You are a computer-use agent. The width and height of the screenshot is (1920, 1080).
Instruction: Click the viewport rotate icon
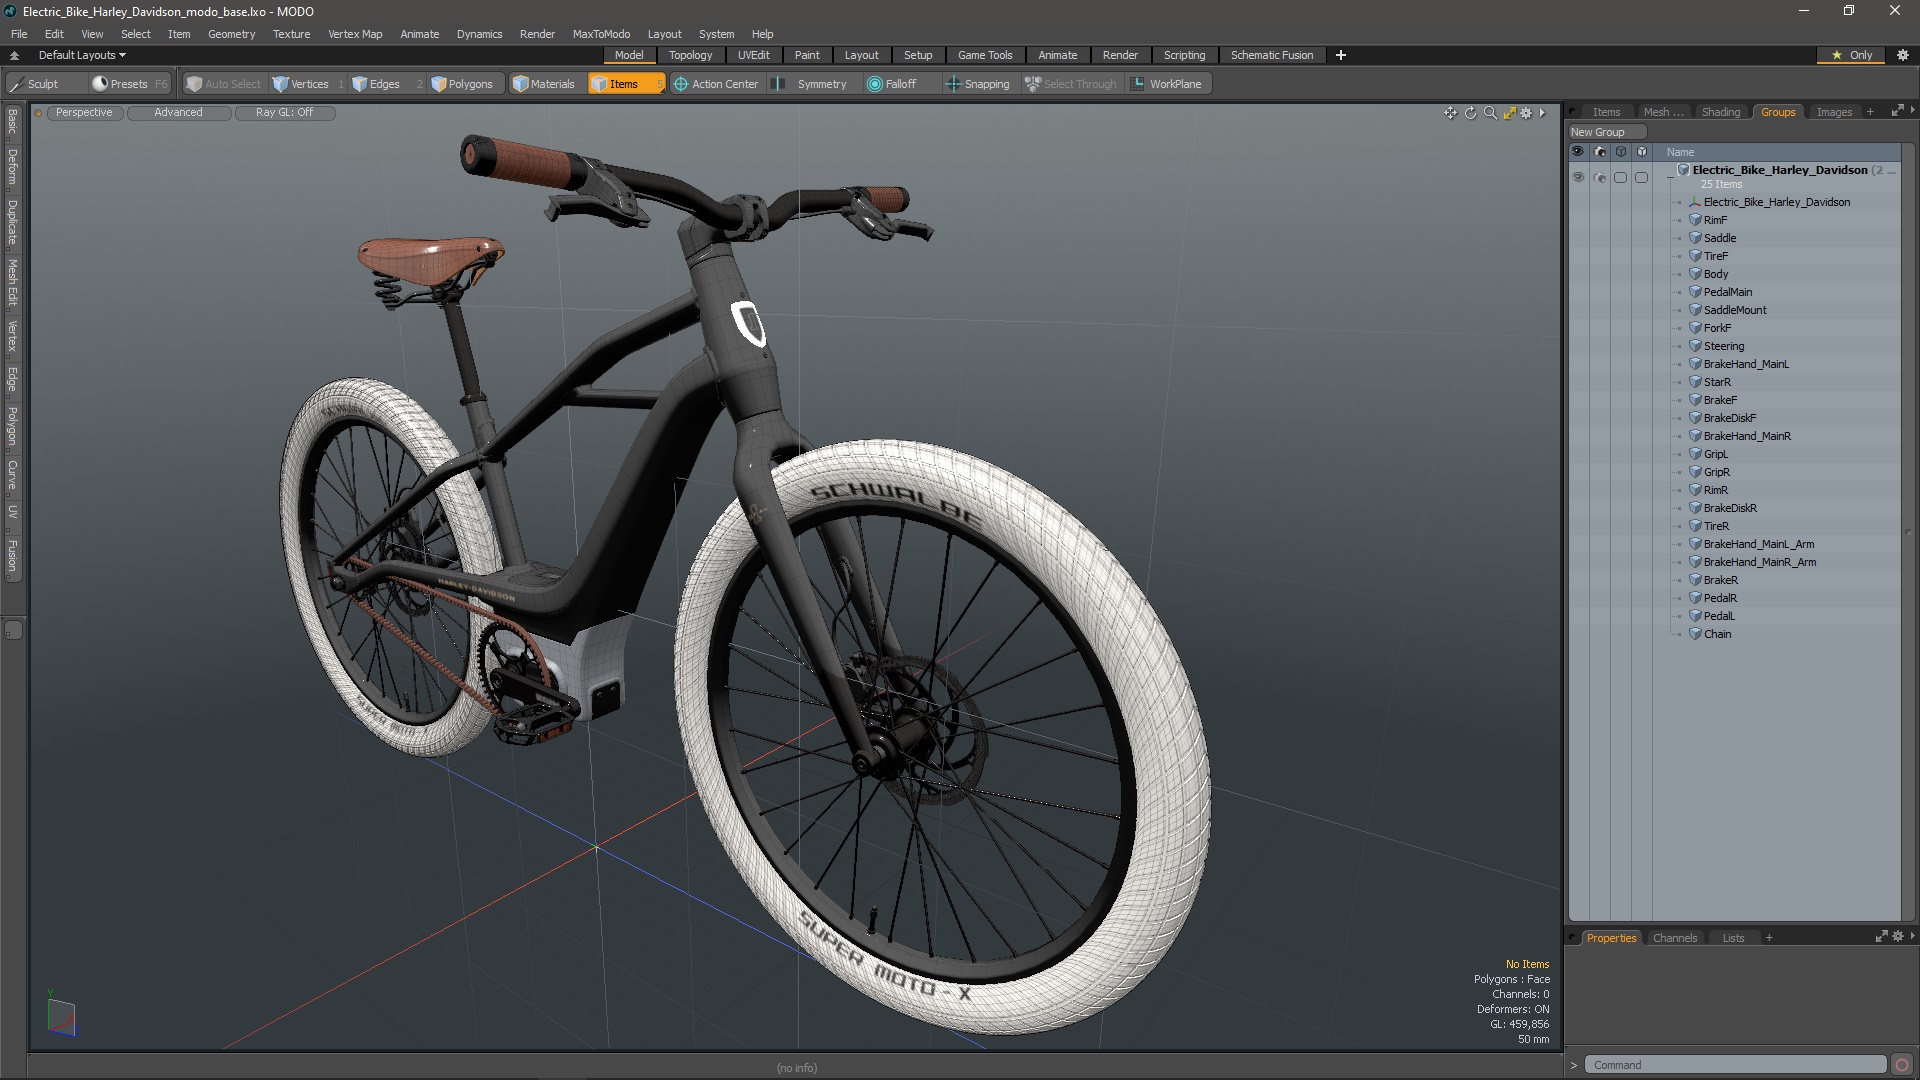click(1470, 113)
